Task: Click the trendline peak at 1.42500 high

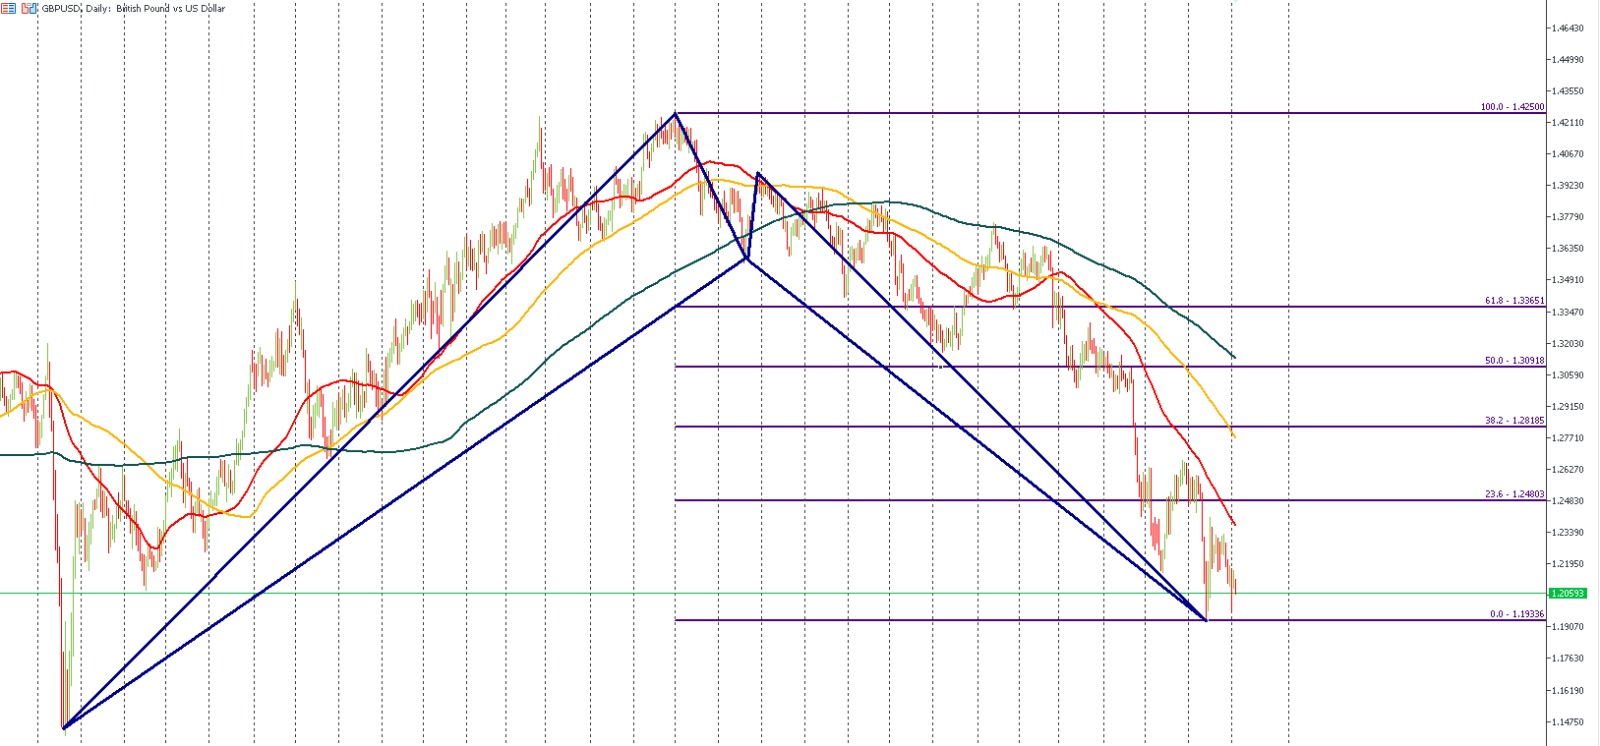Action: 676,113
